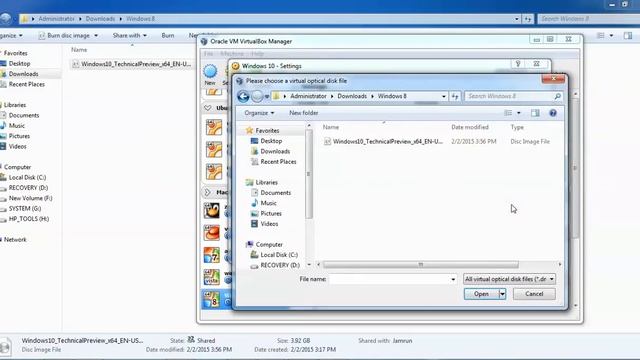The height and width of the screenshot is (360, 640).
Task: Open the Organize dropdown in dialog
Action: pos(259,113)
